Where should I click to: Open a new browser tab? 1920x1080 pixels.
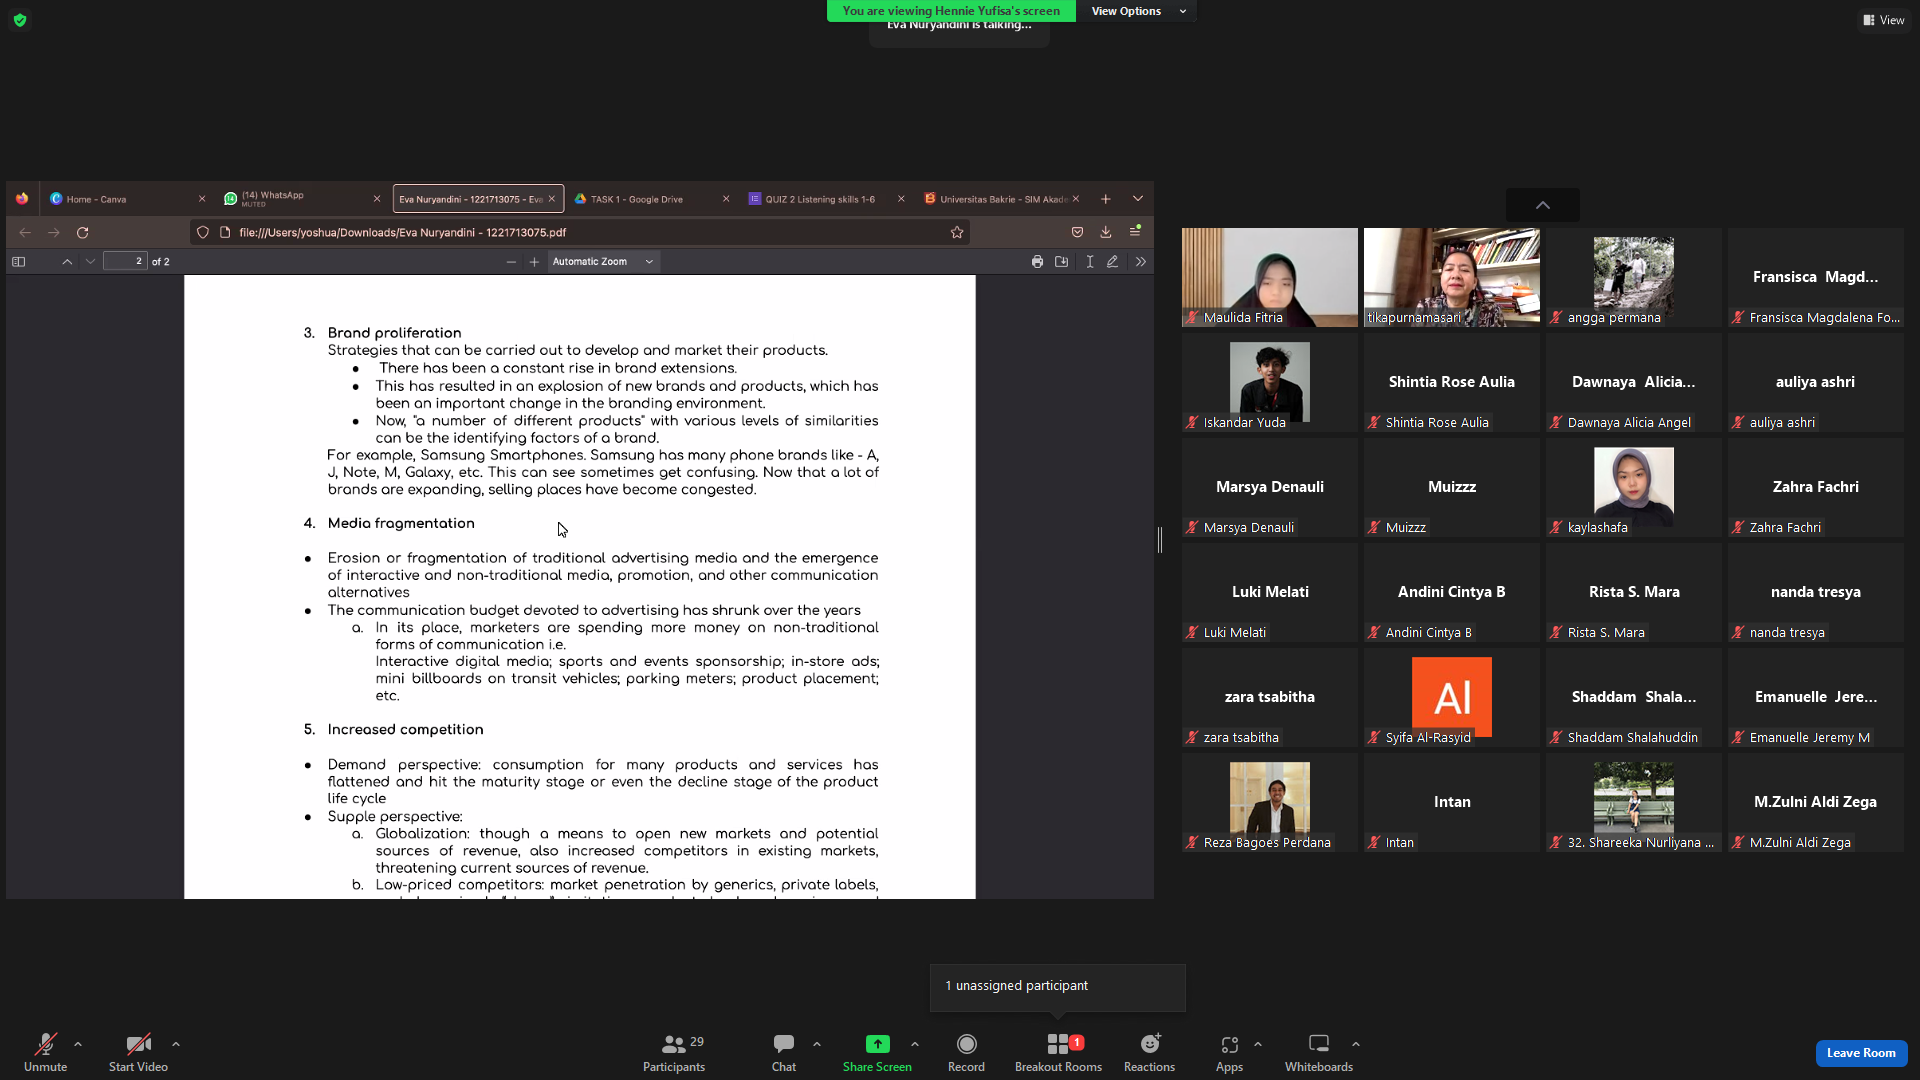tap(1106, 199)
